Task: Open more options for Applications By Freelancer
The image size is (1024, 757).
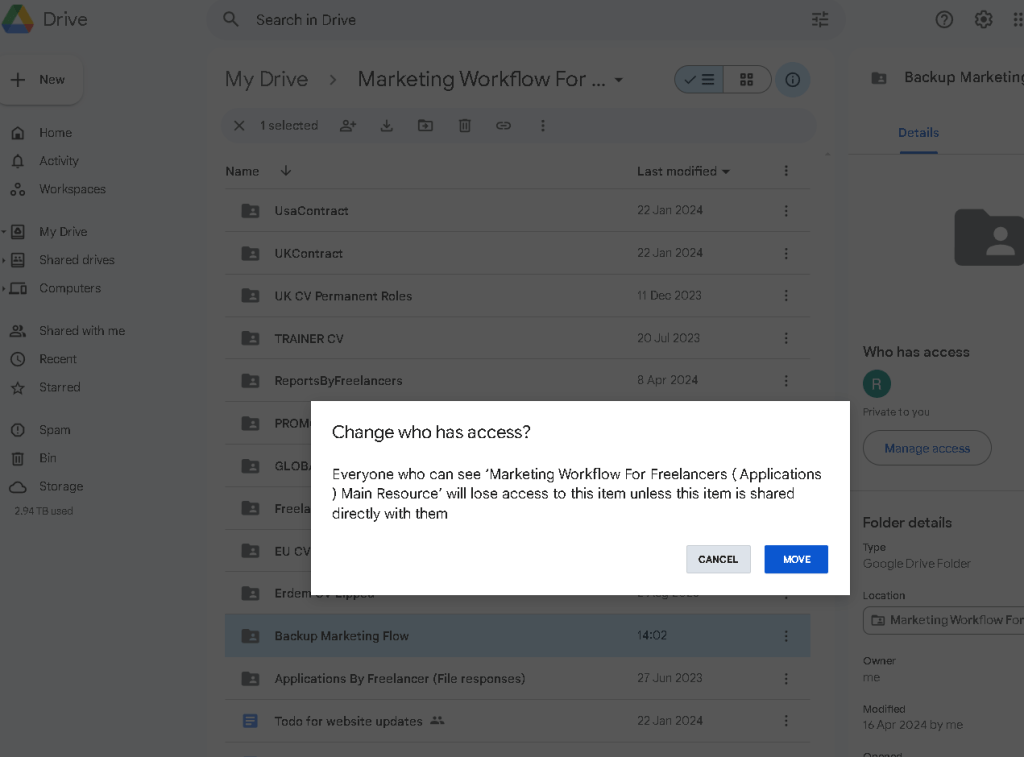Action: coord(786,678)
